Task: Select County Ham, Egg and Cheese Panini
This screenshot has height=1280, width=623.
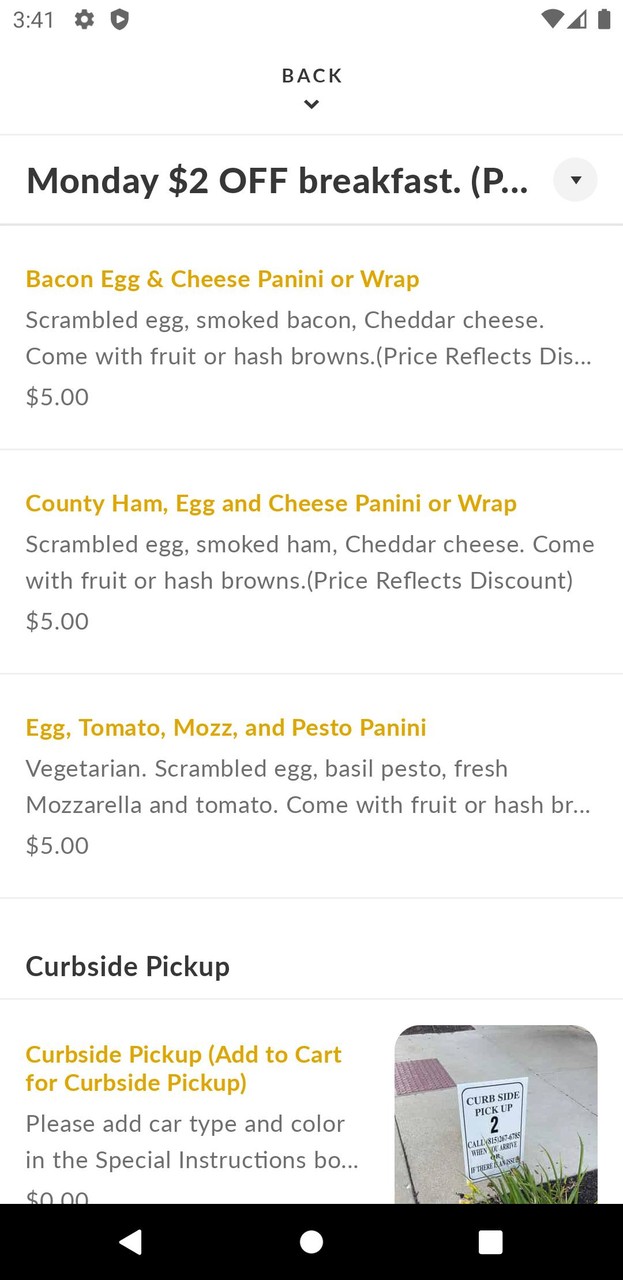Action: point(271,503)
